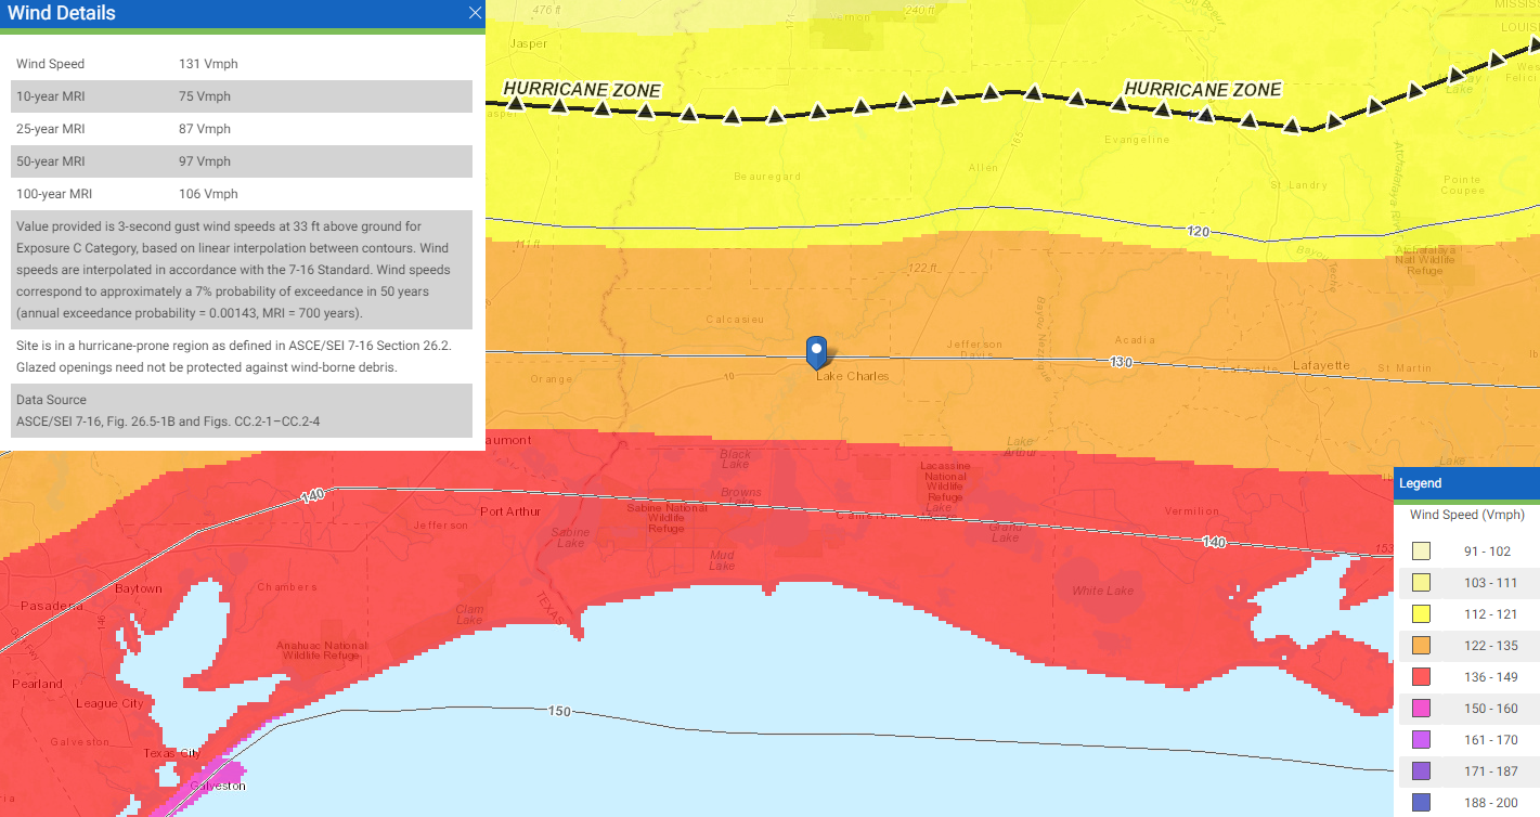This screenshot has height=817, width=1540.
Task: Click the 130 contour line label
Action: [1121, 362]
